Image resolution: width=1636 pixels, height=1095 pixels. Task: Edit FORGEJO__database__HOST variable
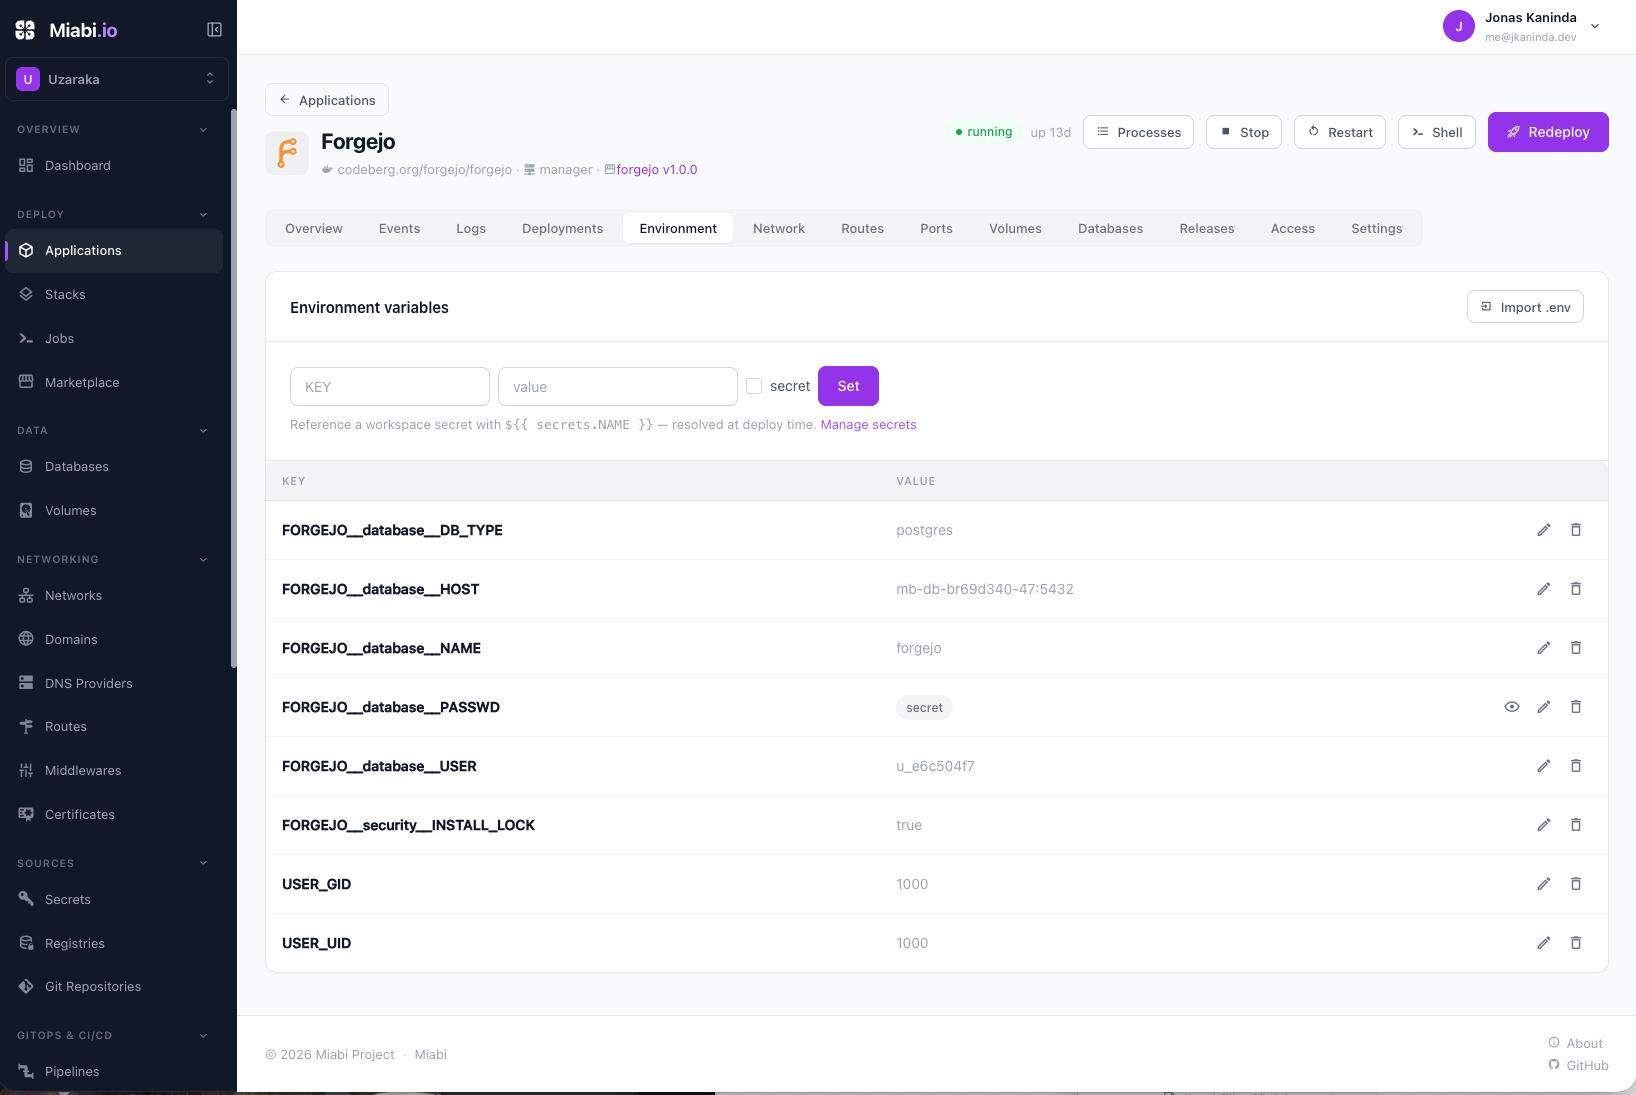1544,589
